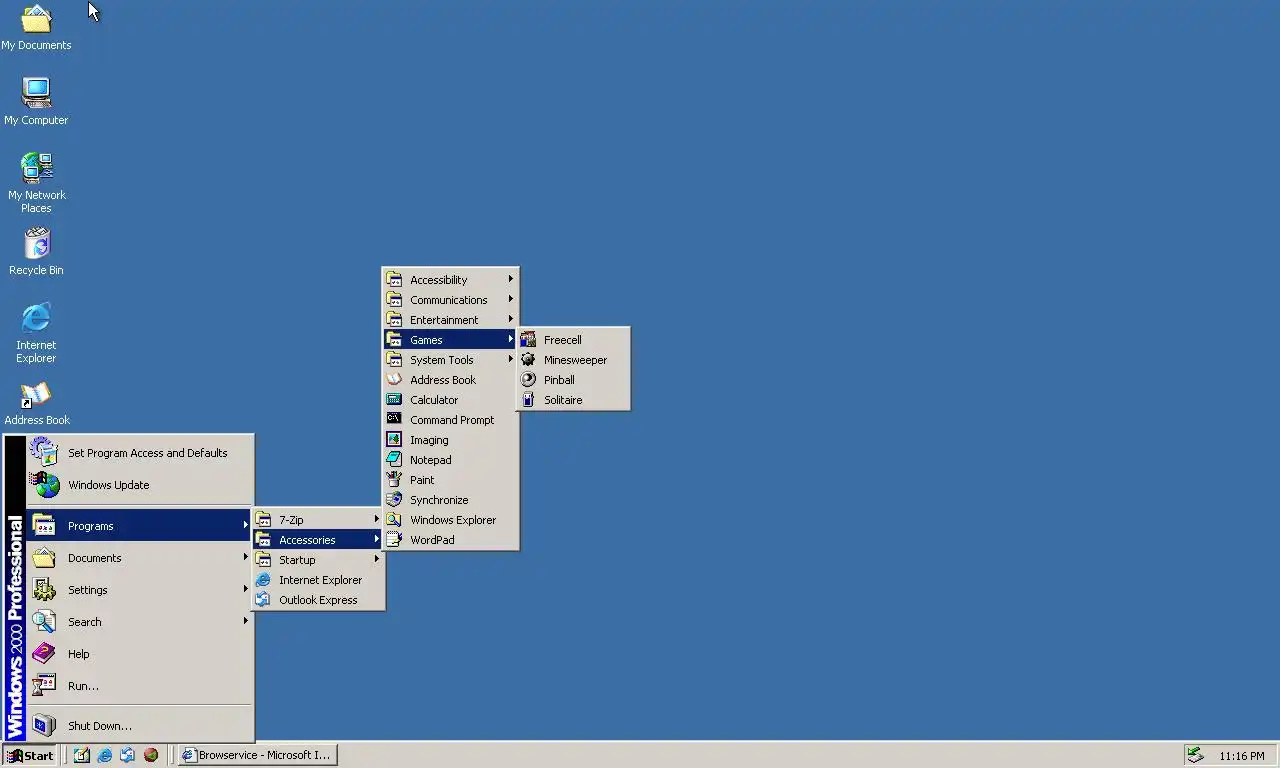Click the Calculator icon in Accessories
This screenshot has width=1280, height=768.
394,400
